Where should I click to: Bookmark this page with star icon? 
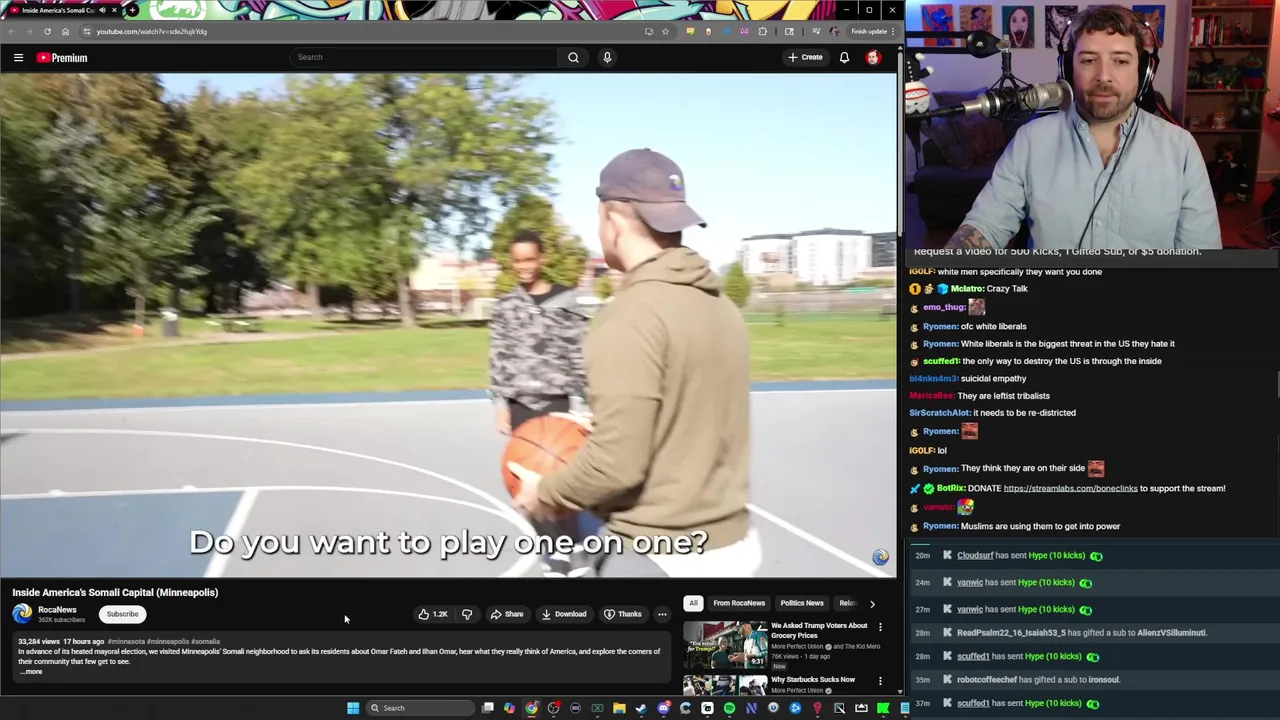pyautogui.click(x=665, y=31)
